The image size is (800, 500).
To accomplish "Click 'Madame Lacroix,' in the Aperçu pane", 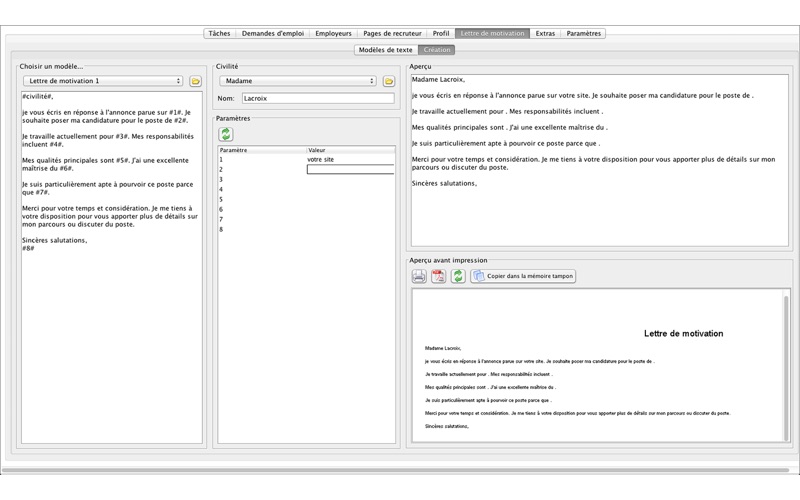I will [x=438, y=80].
